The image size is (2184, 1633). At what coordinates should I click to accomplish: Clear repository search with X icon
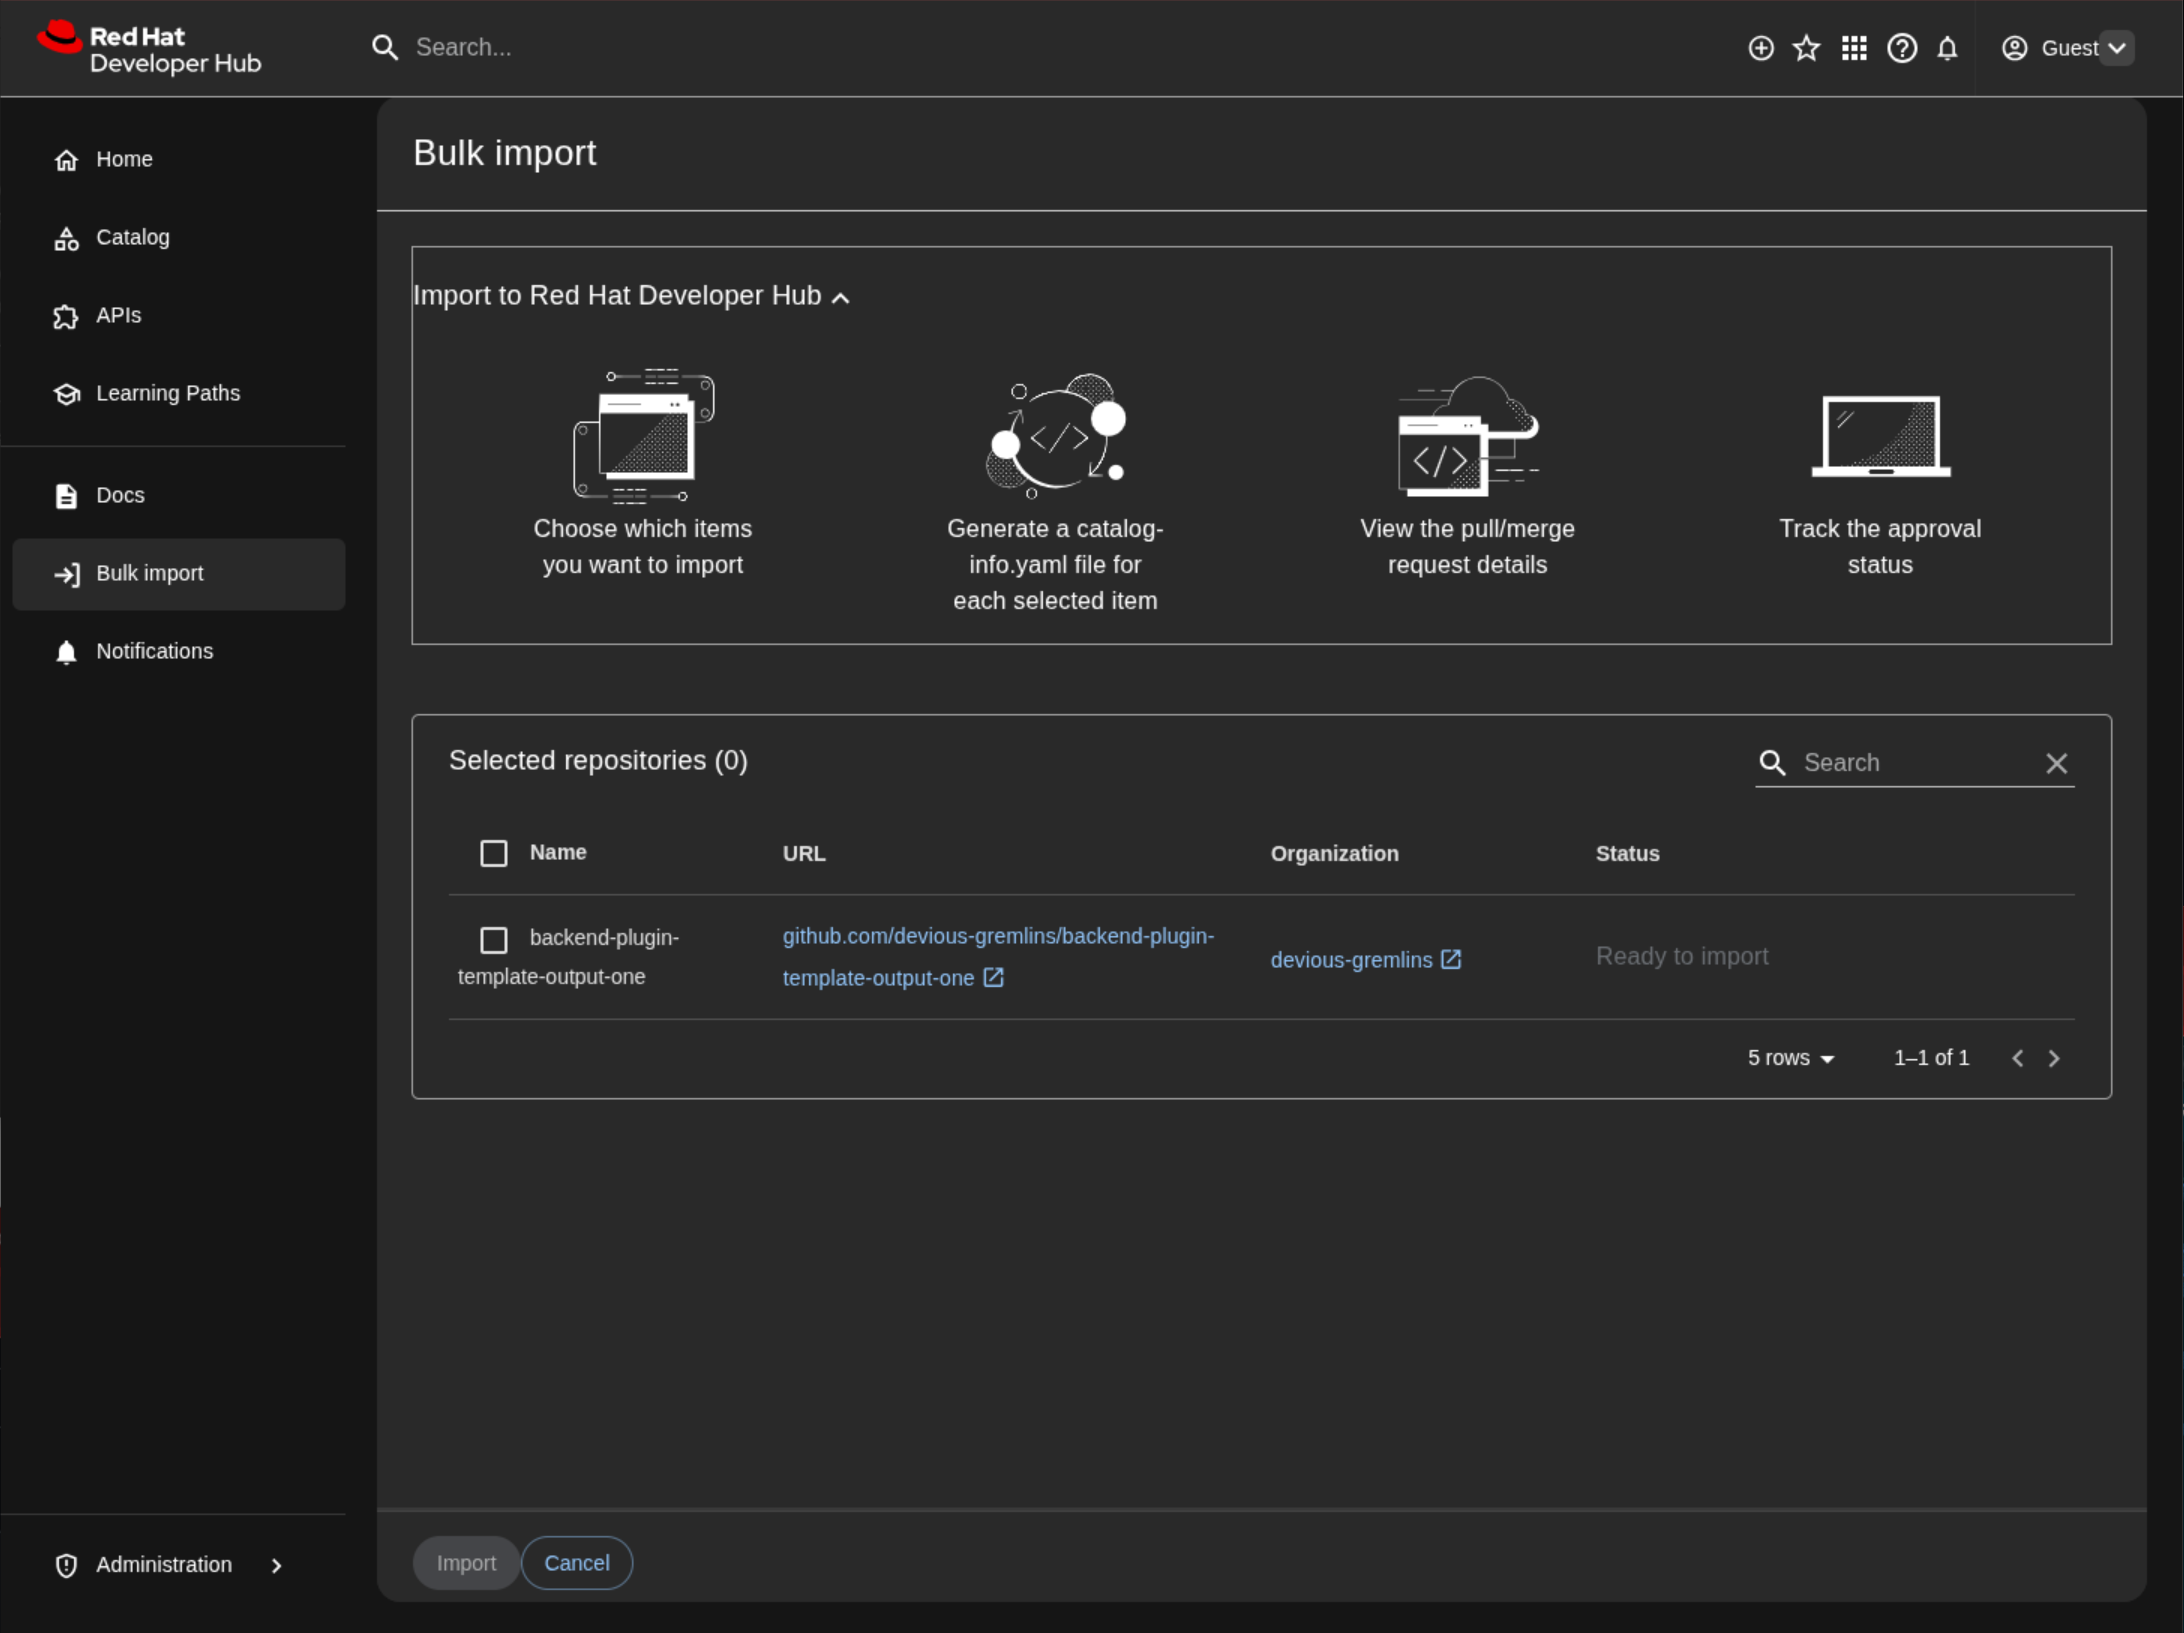click(x=2056, y=763)
